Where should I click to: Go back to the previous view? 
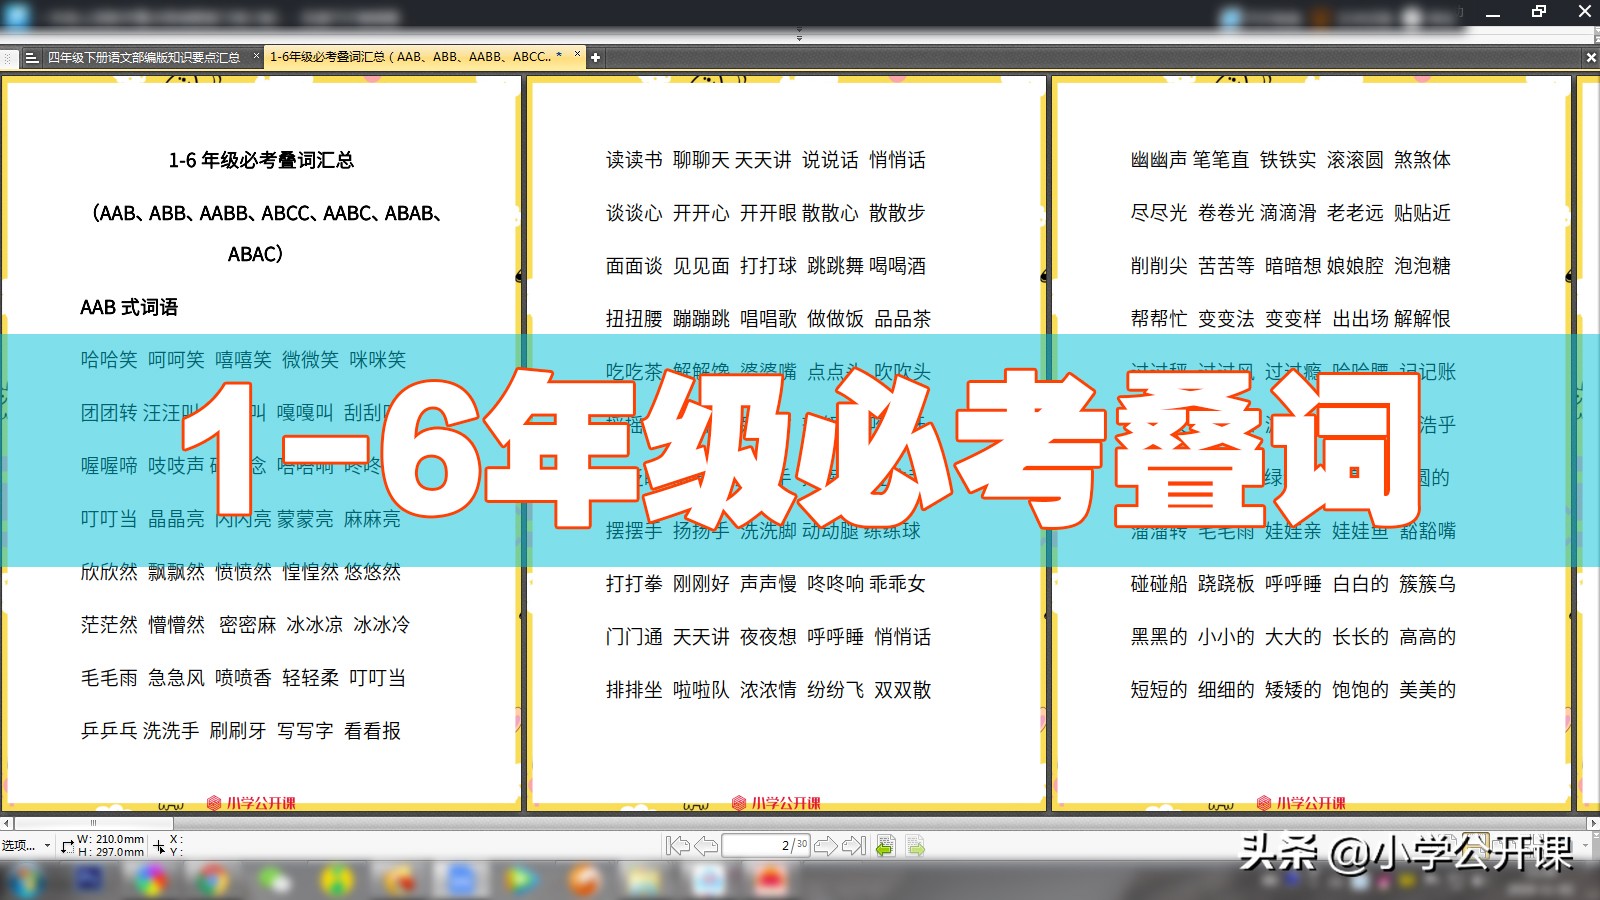(885, 846)
